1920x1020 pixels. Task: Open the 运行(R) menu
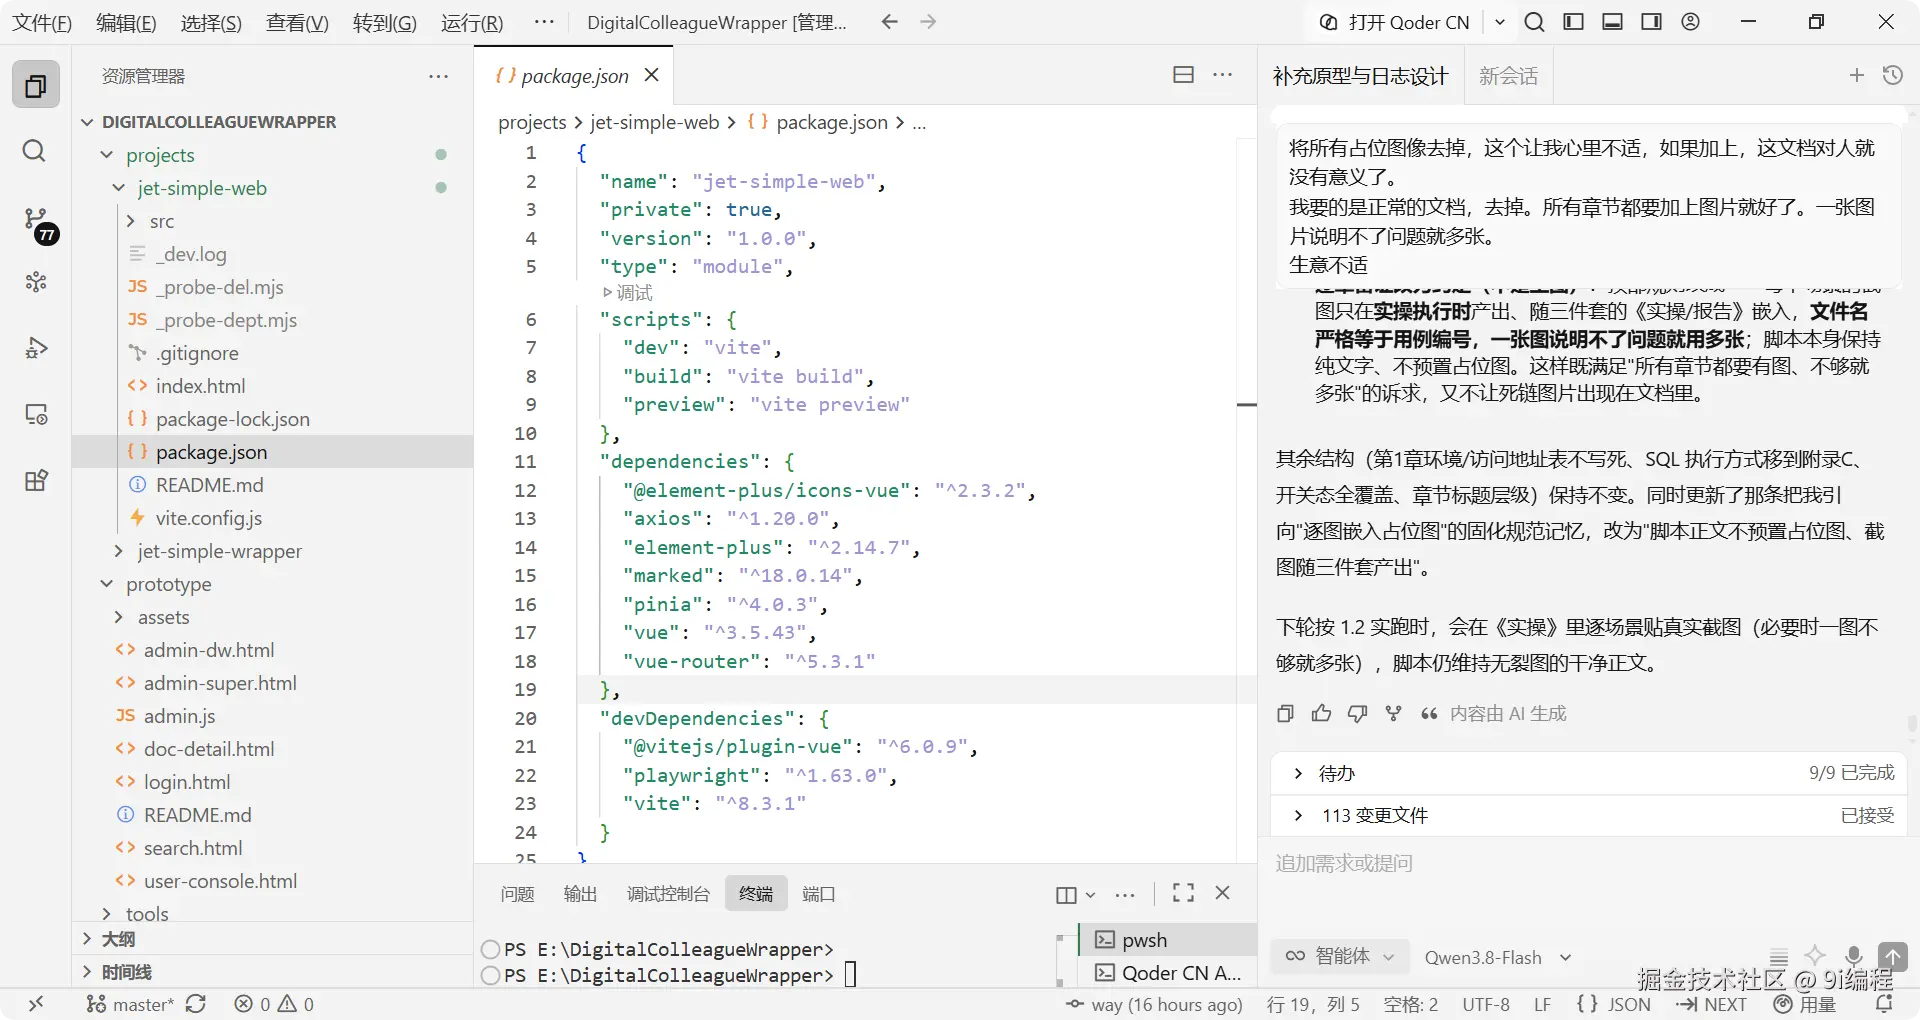click(472, 22)
